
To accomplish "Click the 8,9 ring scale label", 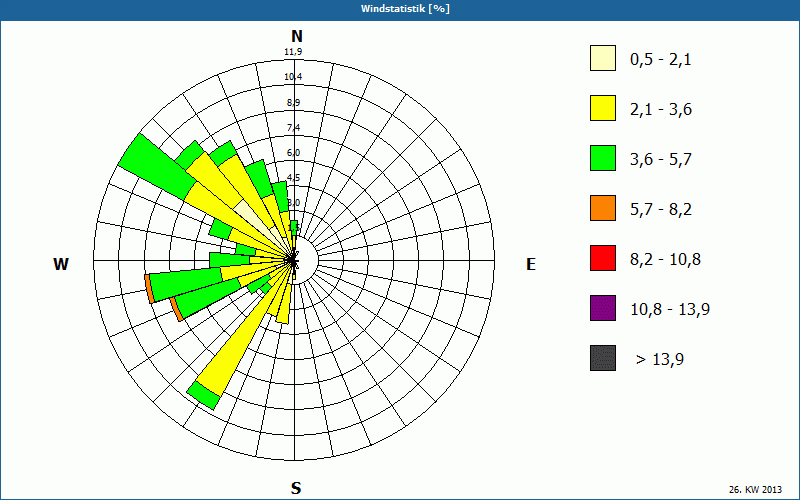I will coord(293,103).
